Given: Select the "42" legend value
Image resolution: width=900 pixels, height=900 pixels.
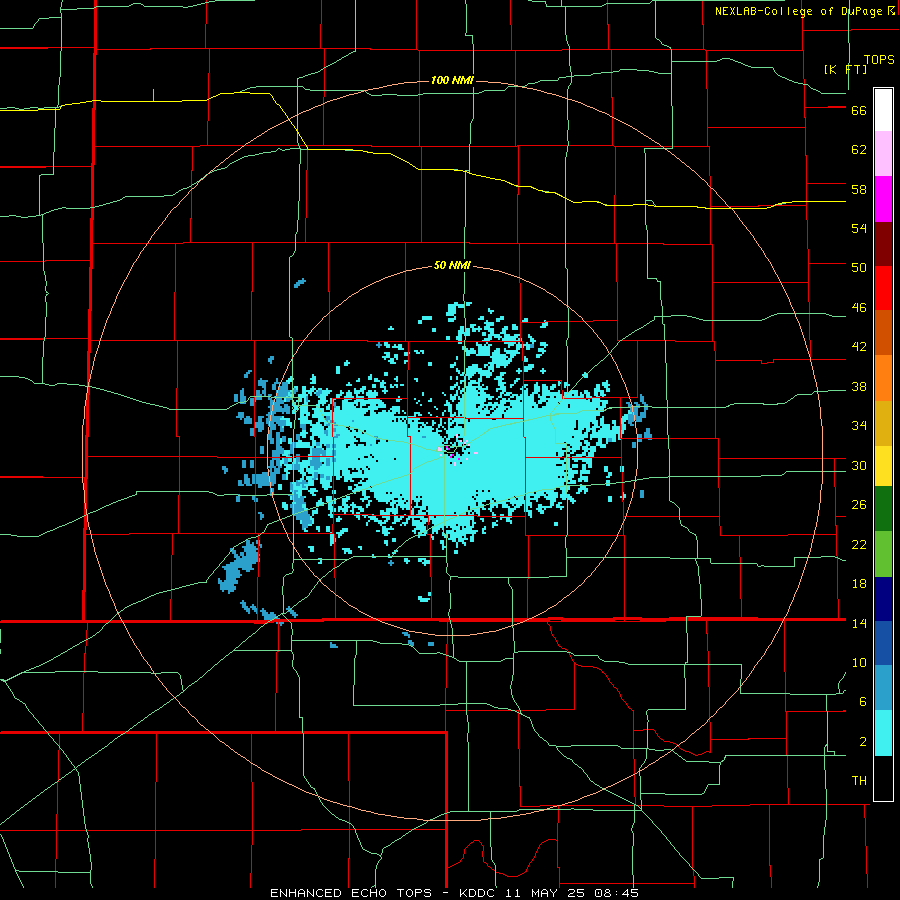Looking at the screenshot, I should 859,347.
